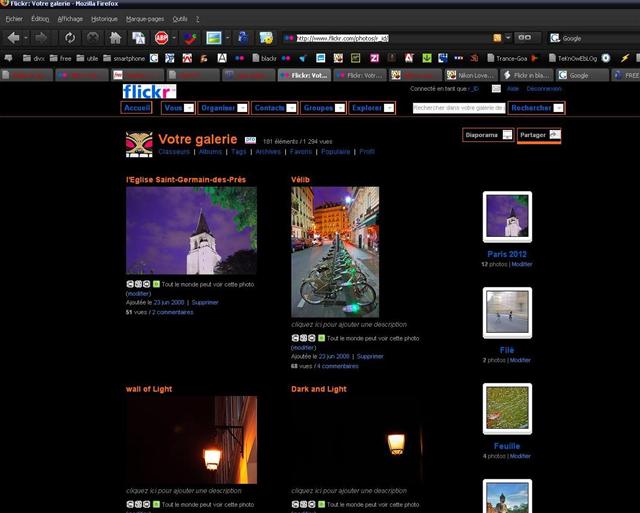Click the green privacy icon under l'Eglise photo

156,284
